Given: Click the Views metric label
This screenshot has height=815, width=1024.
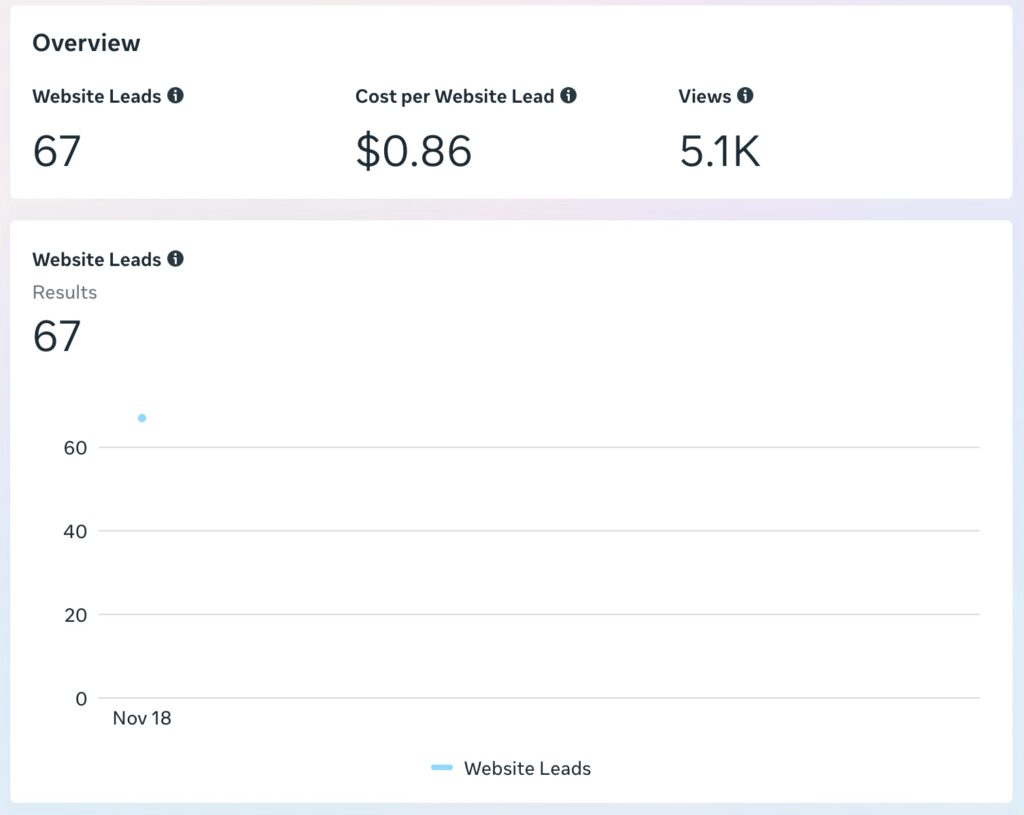Looking at the screenshot, I should pos(704,97).
